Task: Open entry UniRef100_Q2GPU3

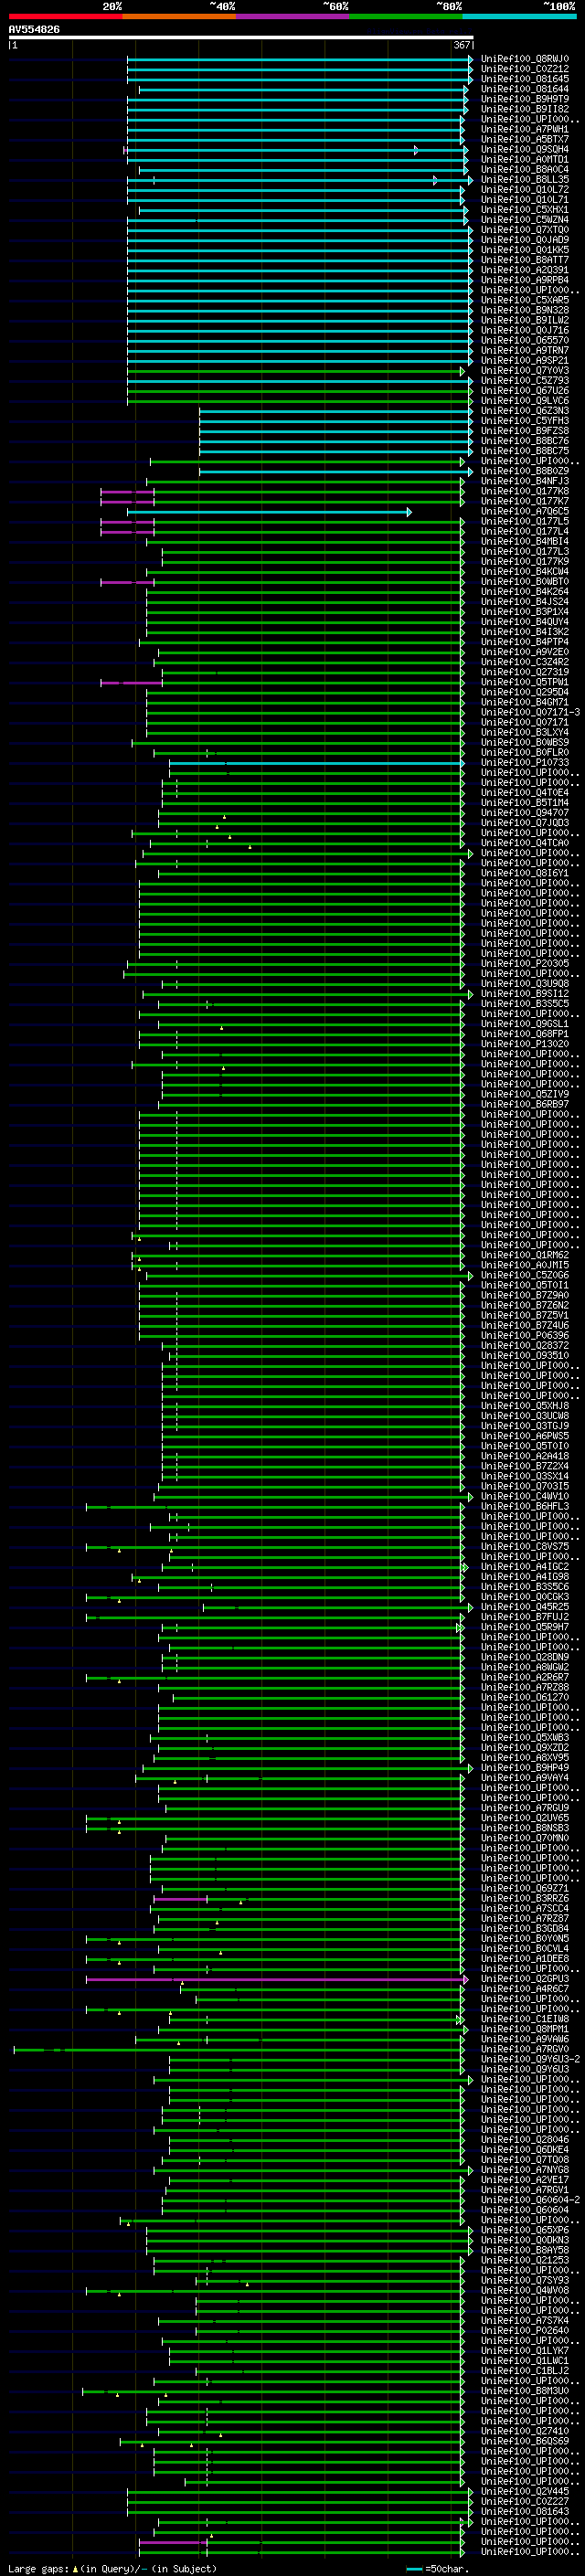Action: [524, 1979]
